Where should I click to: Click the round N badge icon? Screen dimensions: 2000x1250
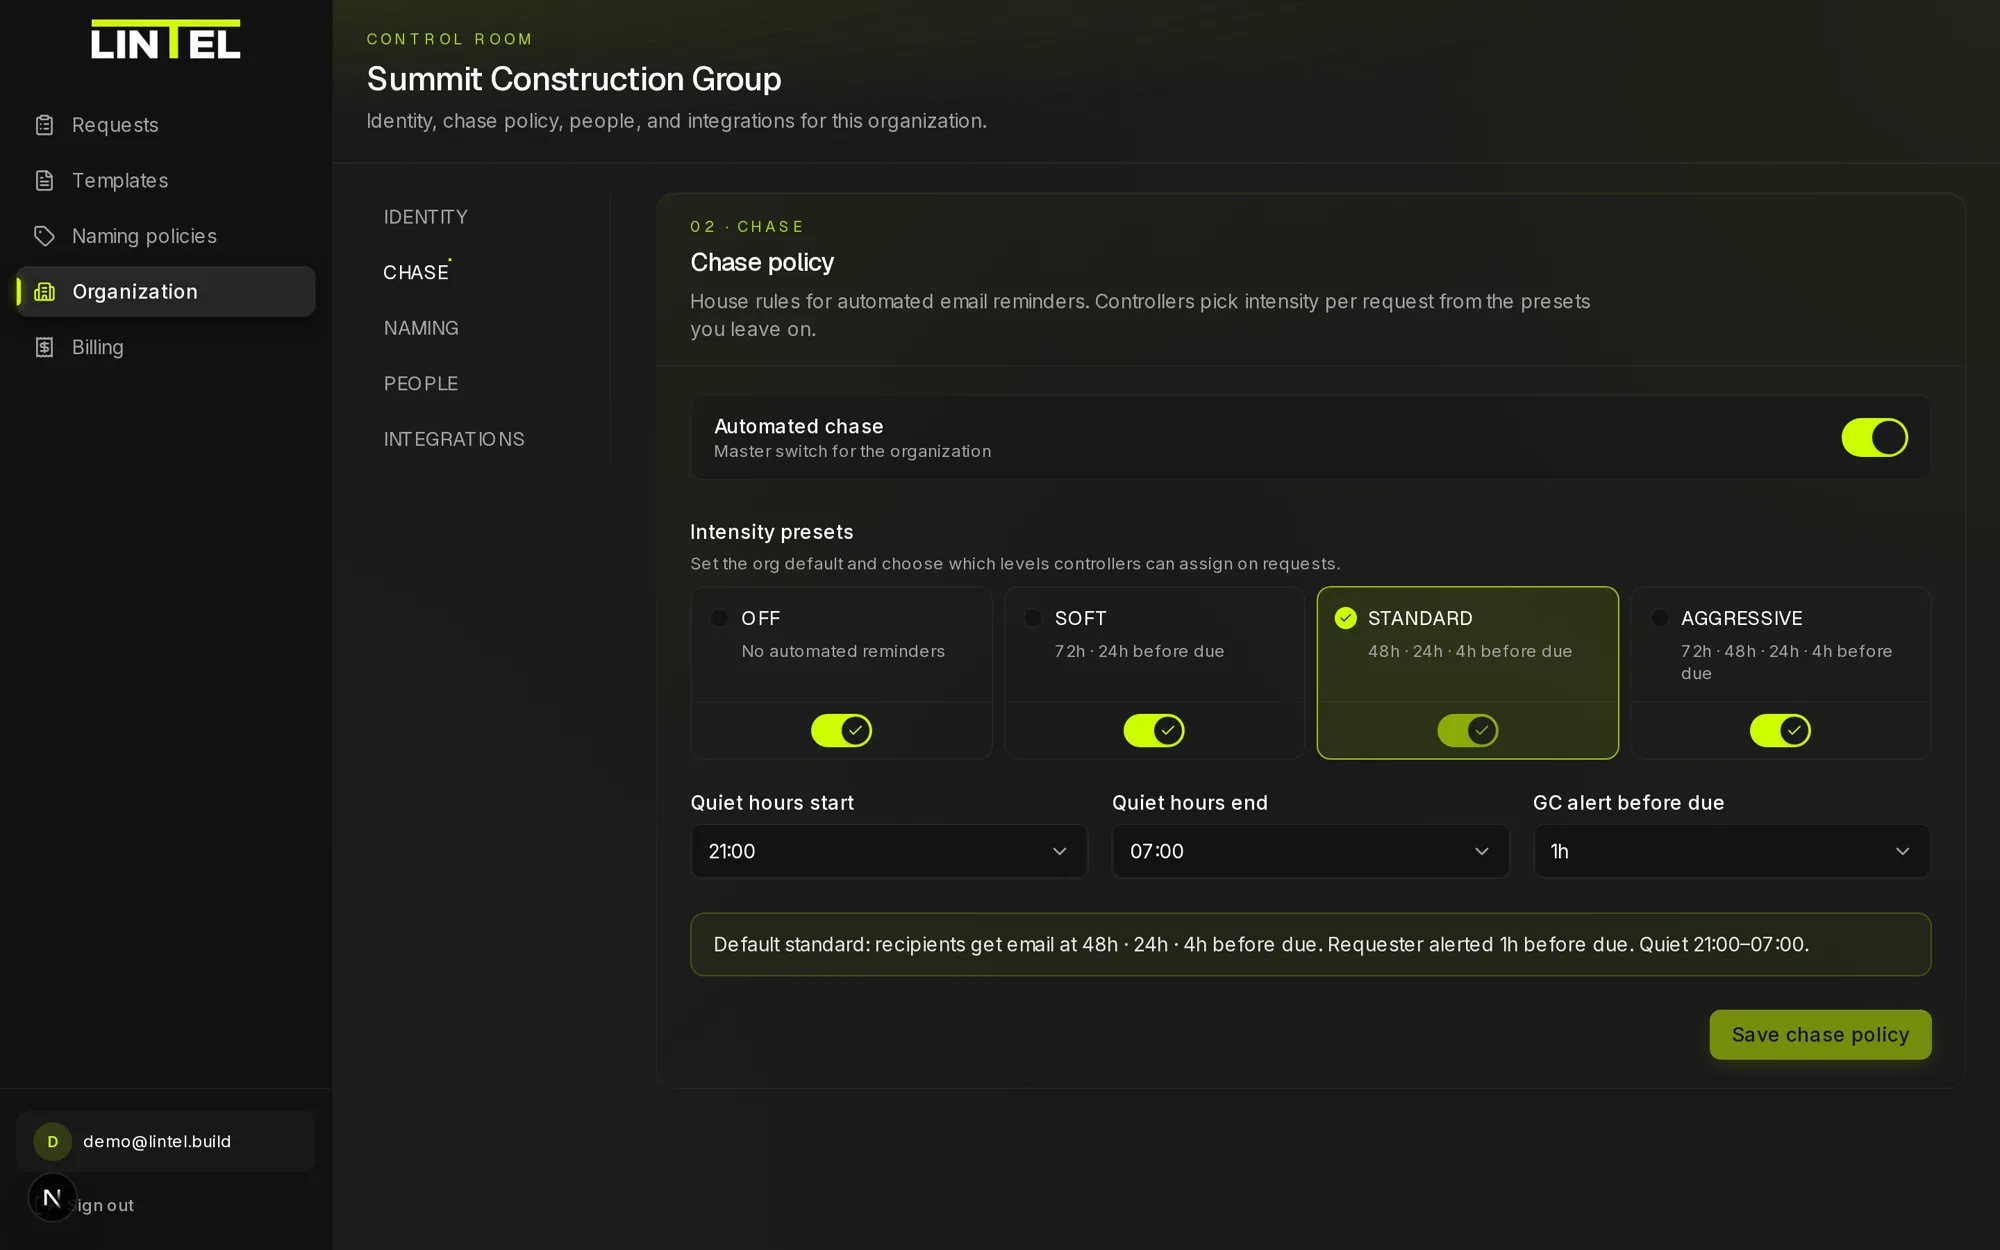coord(52,1197)
